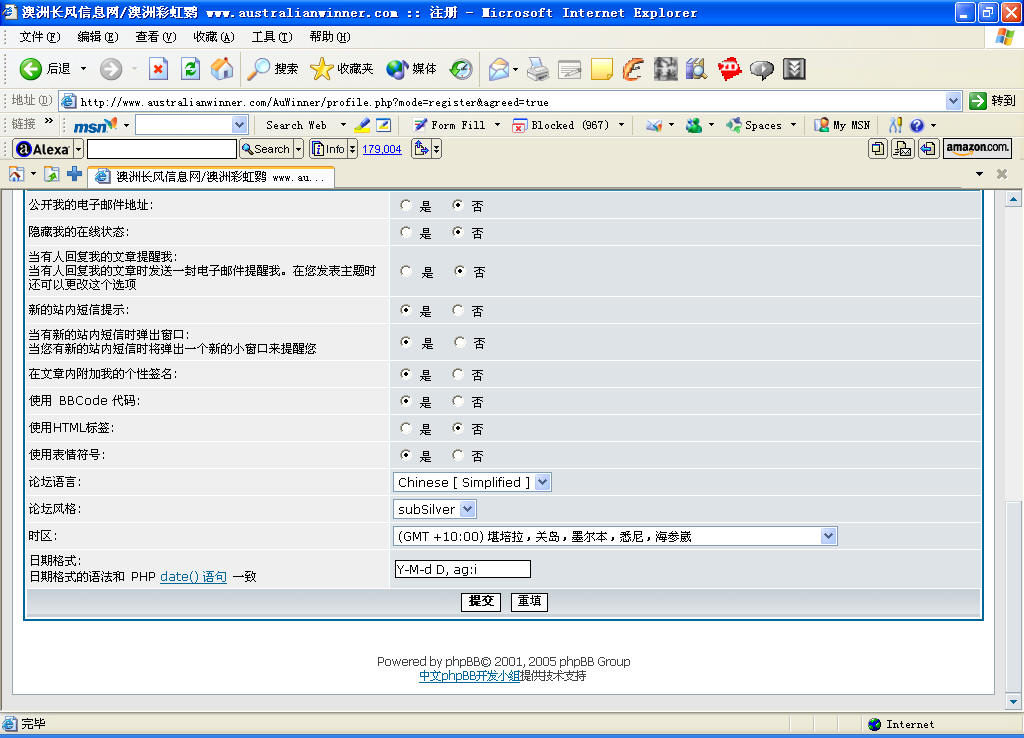This screenshot has height=738, width=1024.
Task: Open the Mail envelope icon
Action: pos(499,69)
